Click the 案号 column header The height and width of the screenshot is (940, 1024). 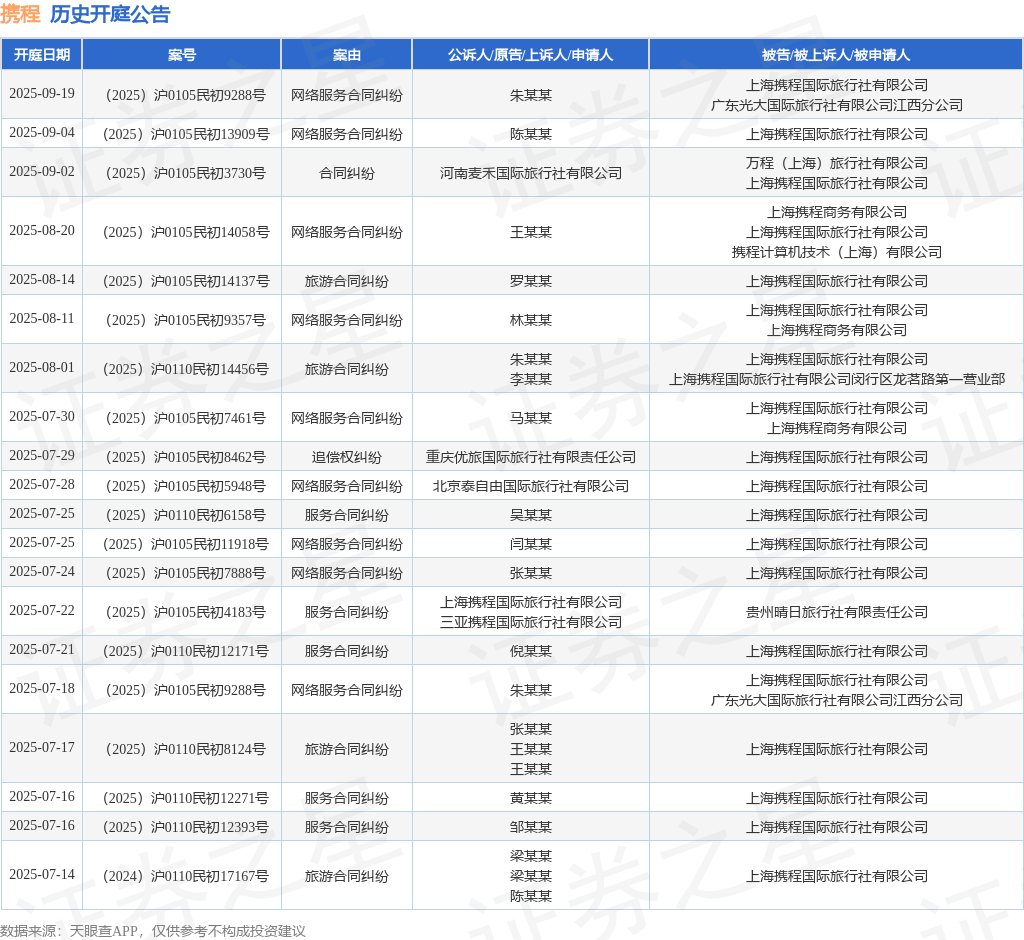182,55
